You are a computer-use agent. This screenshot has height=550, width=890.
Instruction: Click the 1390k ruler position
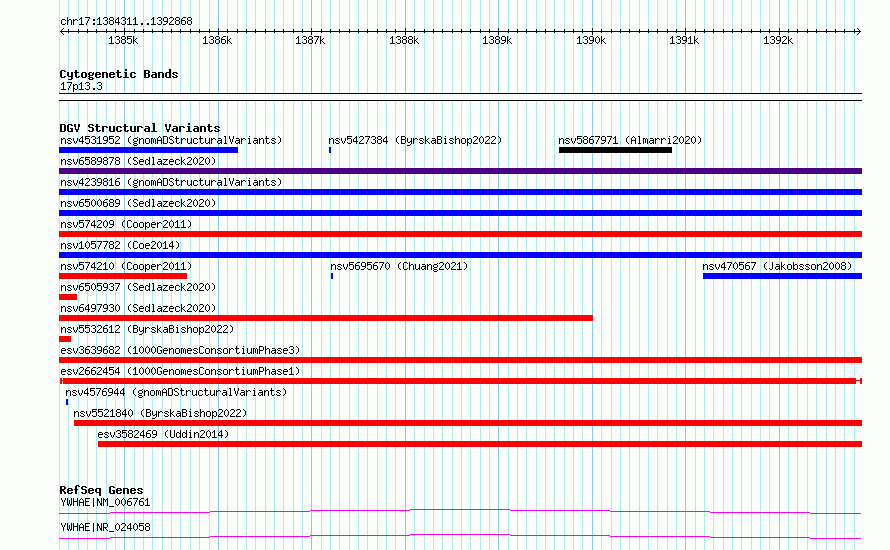tap(591, 40)
